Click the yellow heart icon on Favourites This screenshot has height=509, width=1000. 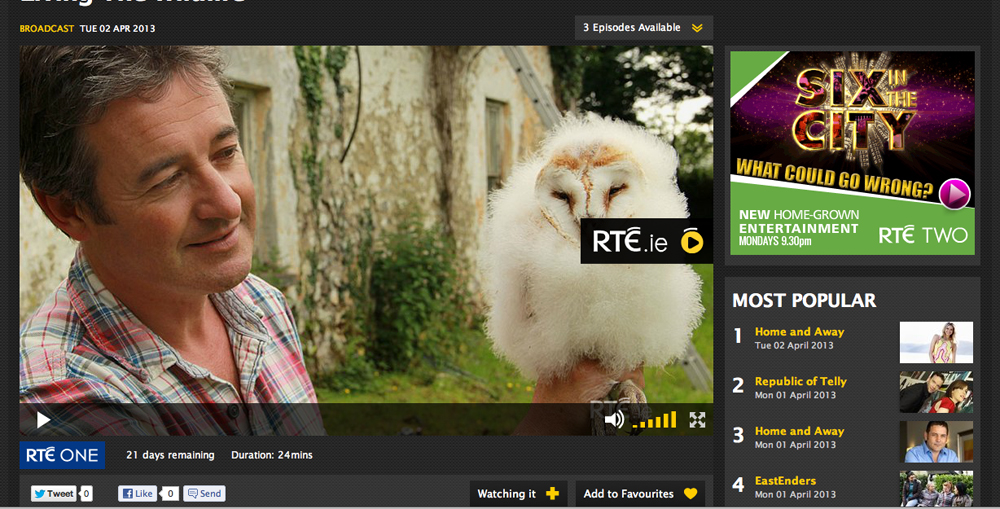pyautogui.click(x=690, y=494)
